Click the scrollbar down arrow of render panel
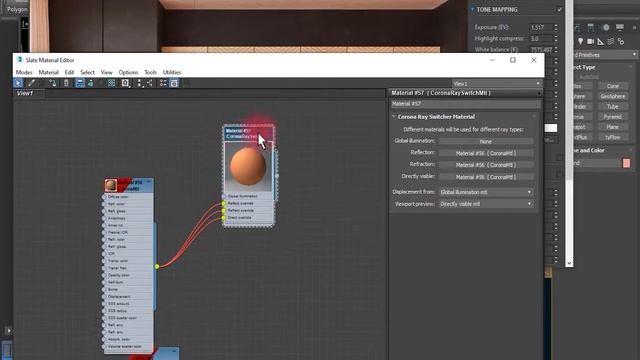This screenshot has width=640, height=360. 569,263
